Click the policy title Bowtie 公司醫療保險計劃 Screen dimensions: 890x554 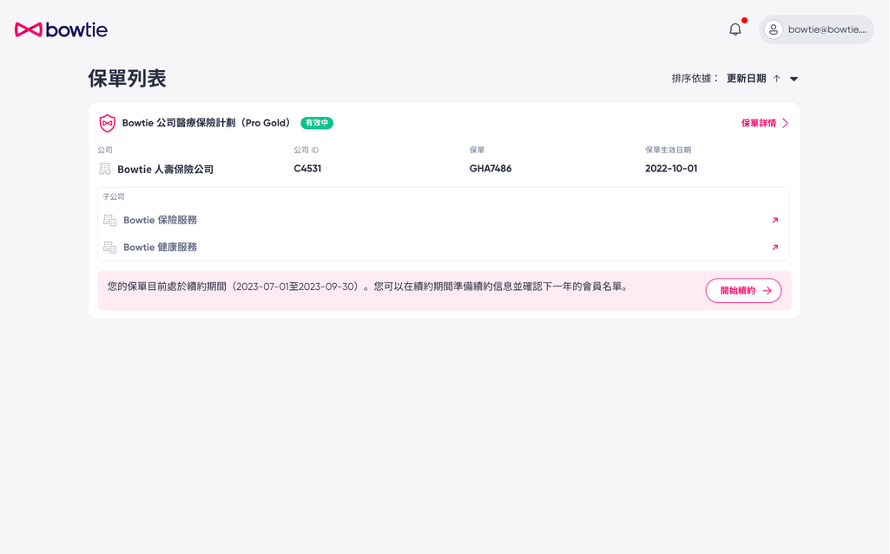pos(206,123)
